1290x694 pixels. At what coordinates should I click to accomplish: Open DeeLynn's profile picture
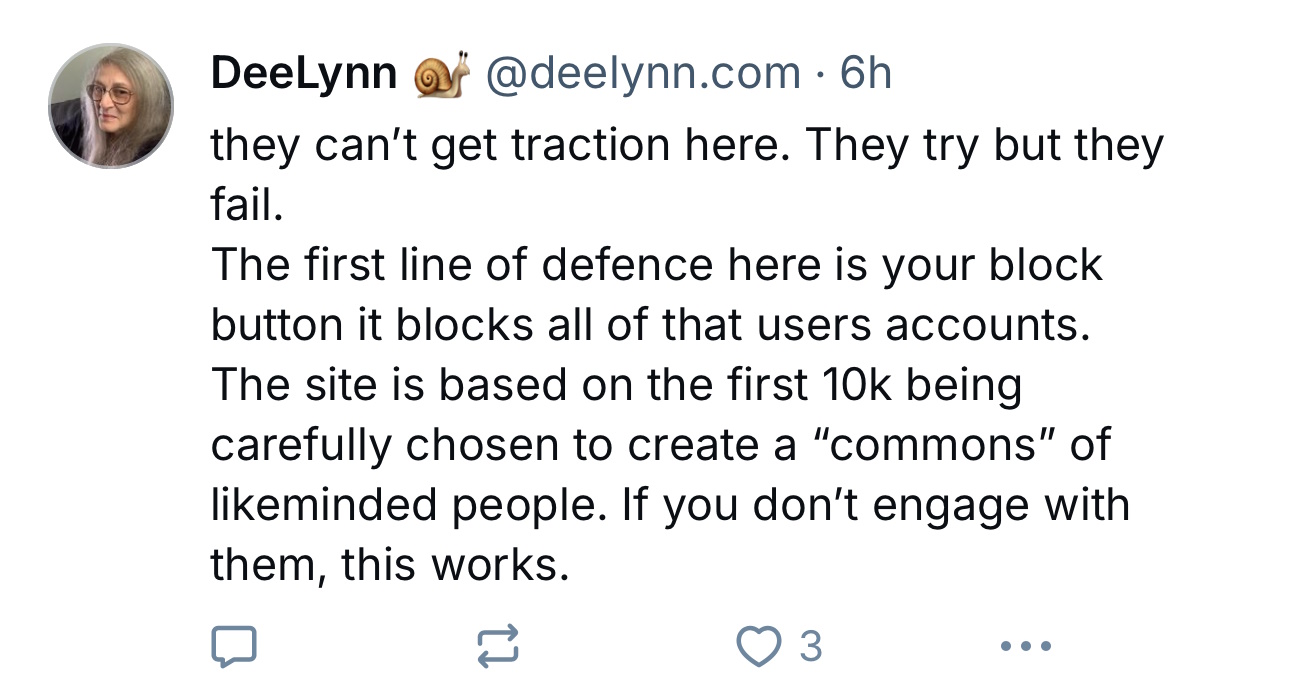click(111, 106)
